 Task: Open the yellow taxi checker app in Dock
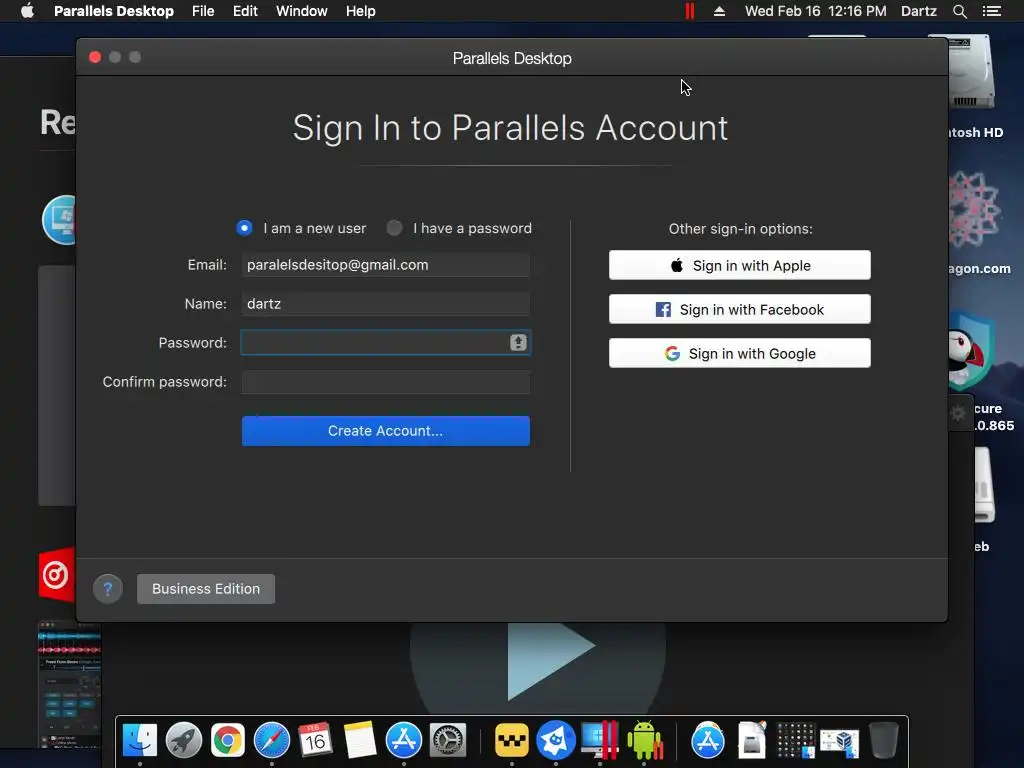click(x=511, y=740)
